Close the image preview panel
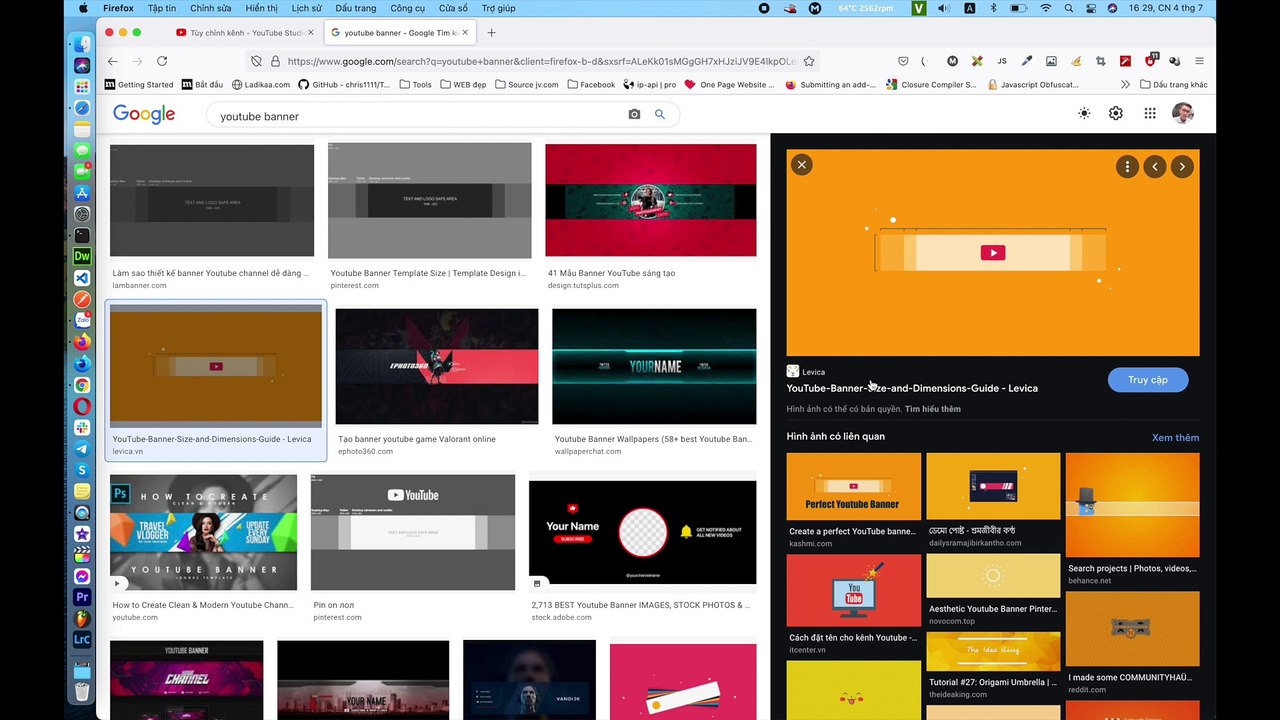 tap(801, 165)
